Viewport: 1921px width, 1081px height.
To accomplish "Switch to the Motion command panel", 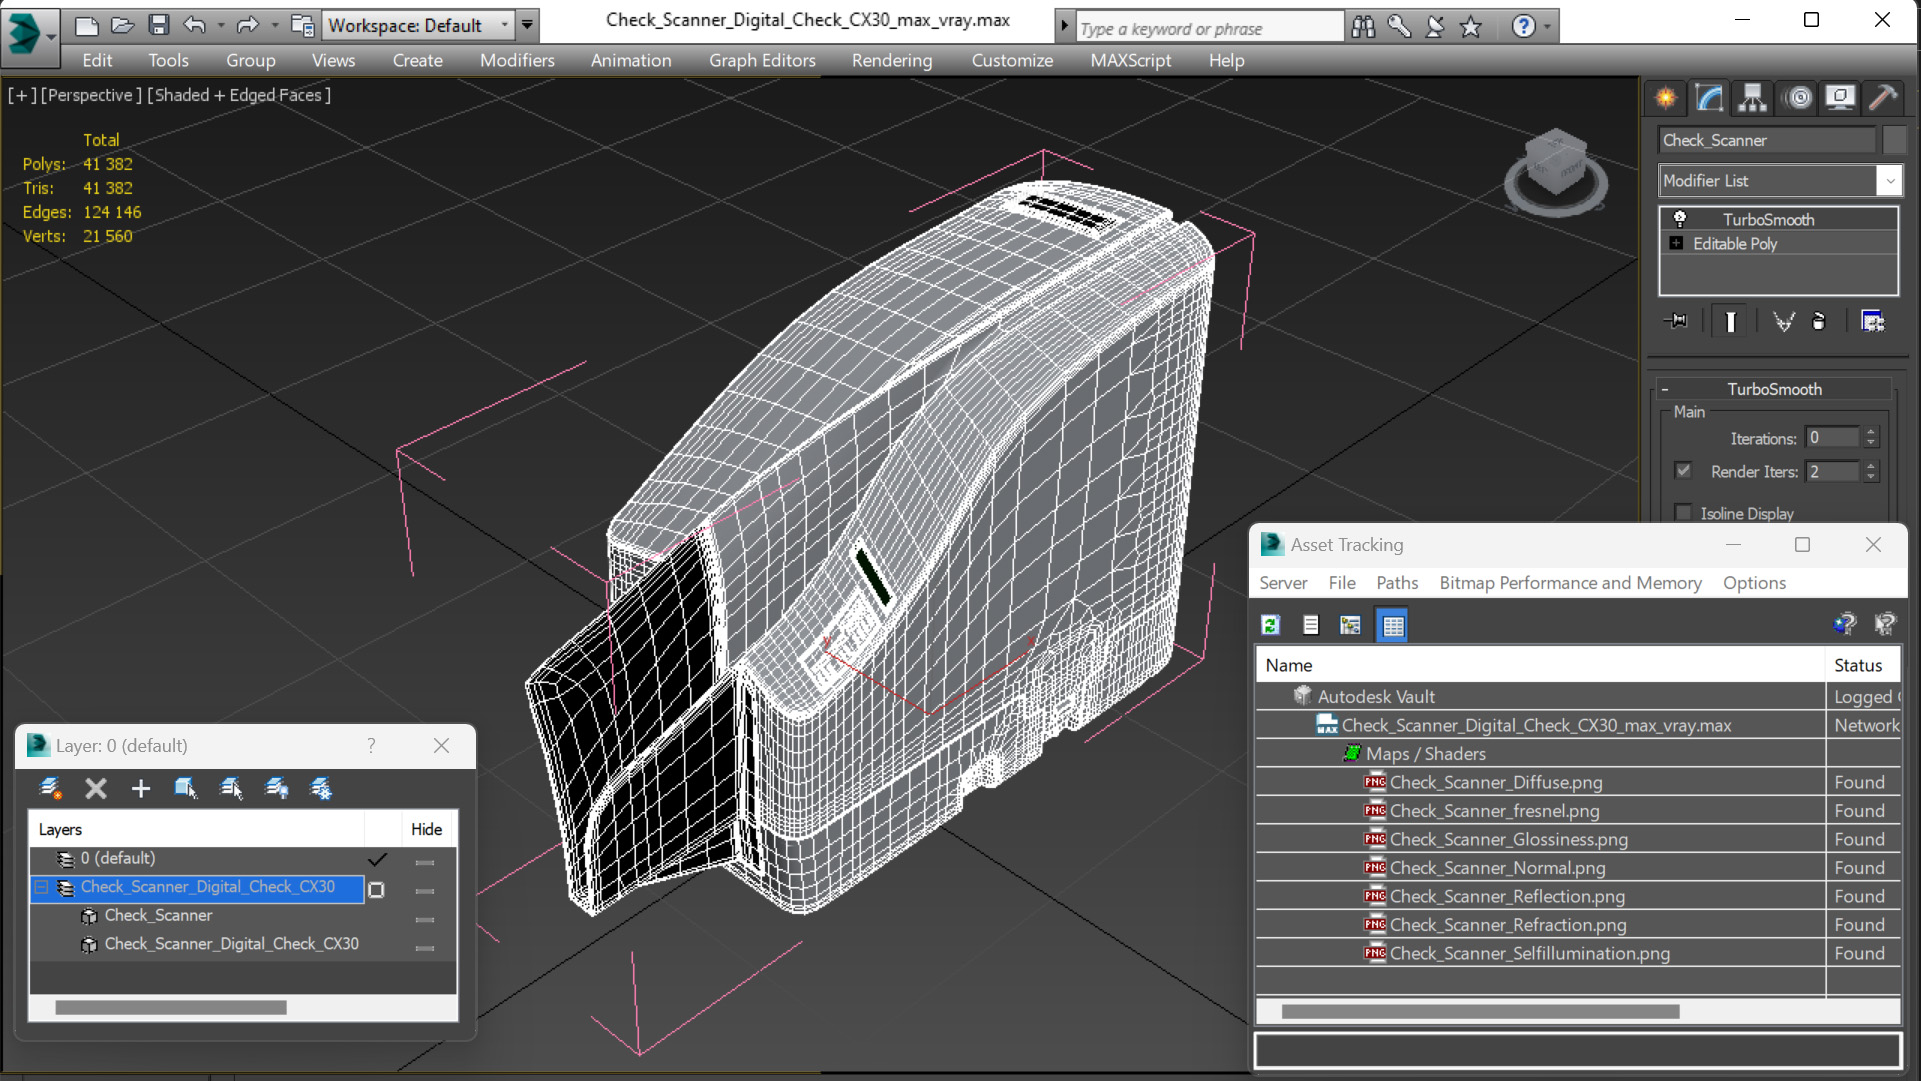I will [1798, 97].
